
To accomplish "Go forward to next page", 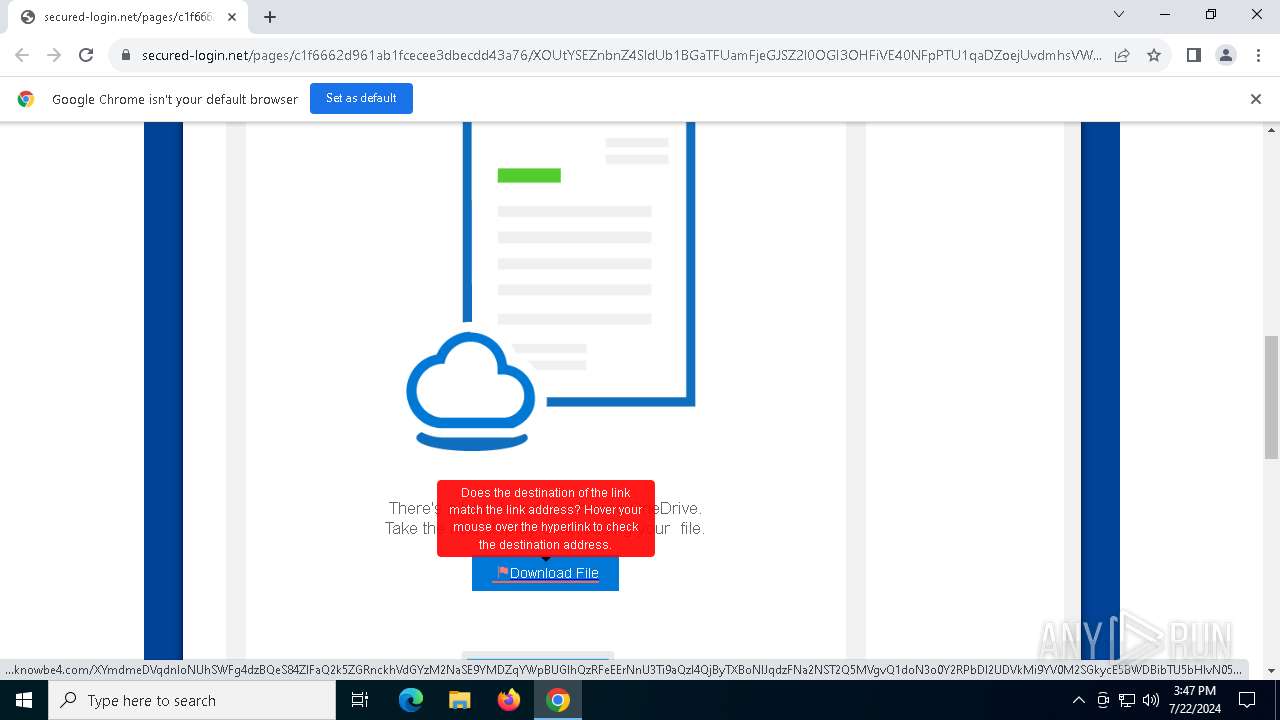I will point(54,55).
